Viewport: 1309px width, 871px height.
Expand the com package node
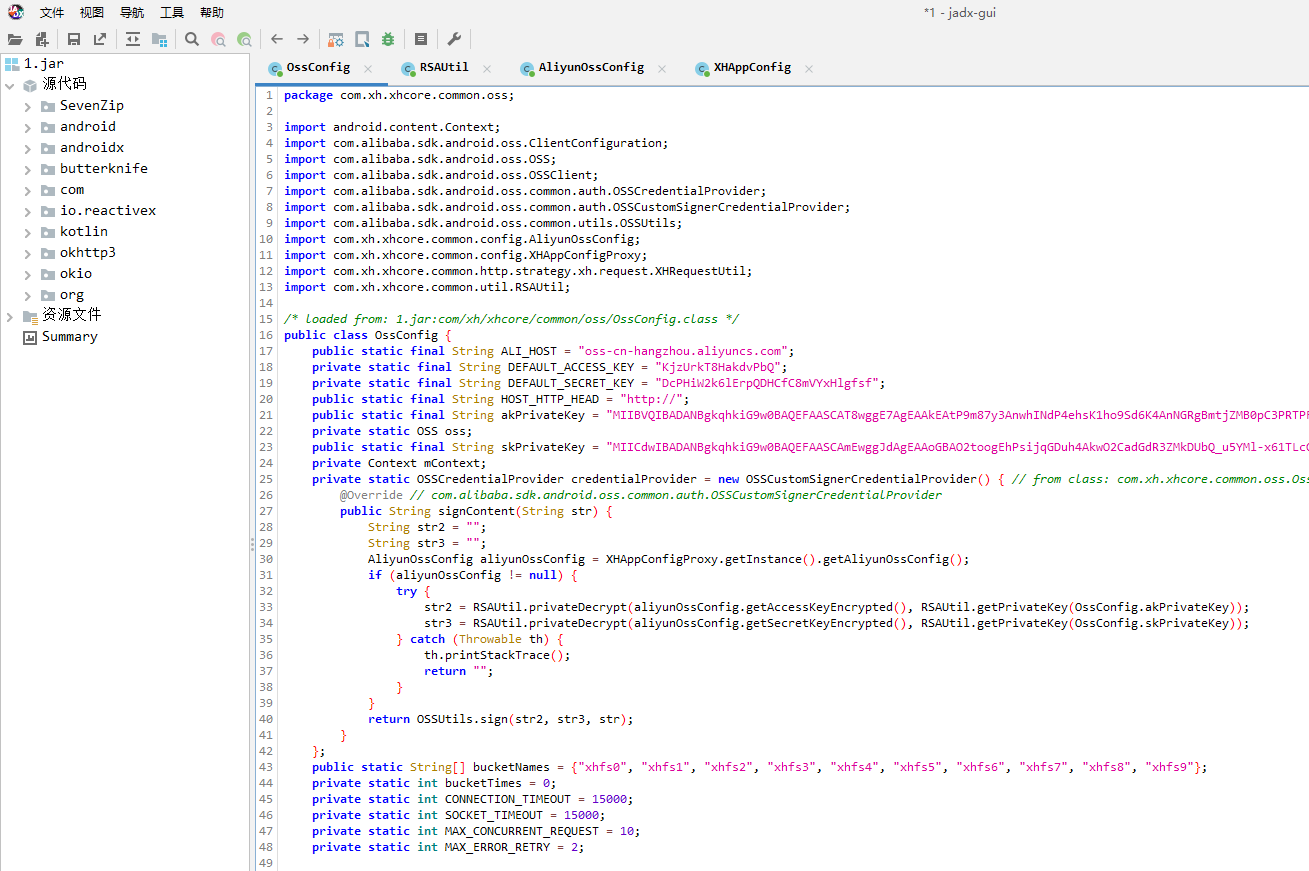pos(28,190)
